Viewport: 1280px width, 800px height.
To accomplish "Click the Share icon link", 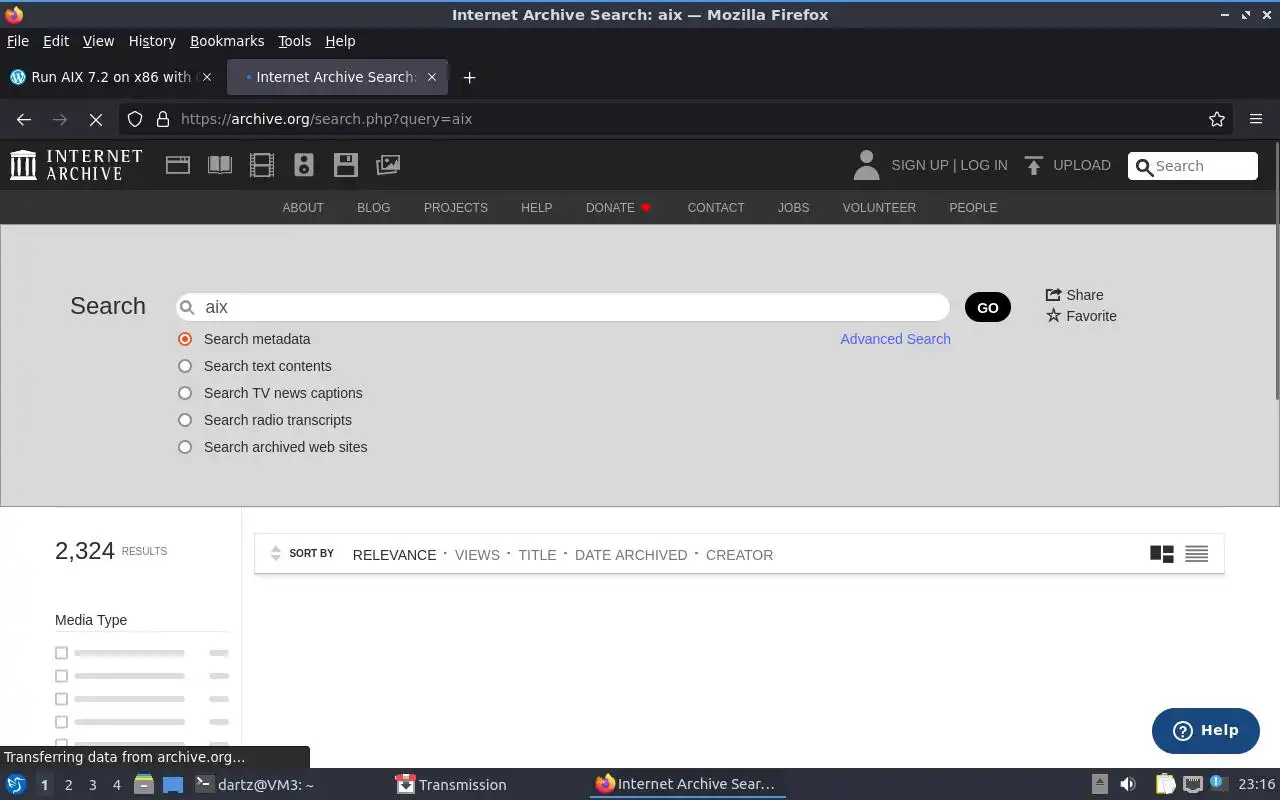I will point(1074,295).
